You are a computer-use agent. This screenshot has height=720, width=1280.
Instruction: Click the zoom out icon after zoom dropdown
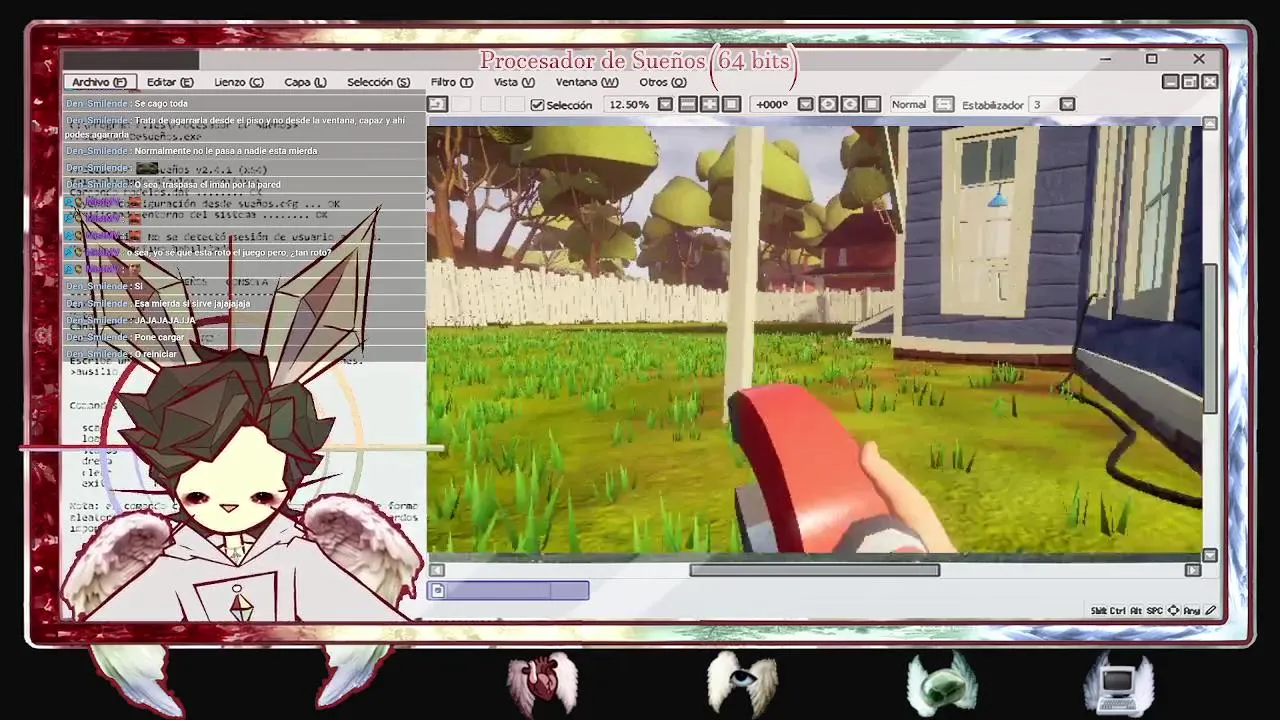[x=688, y=104]
